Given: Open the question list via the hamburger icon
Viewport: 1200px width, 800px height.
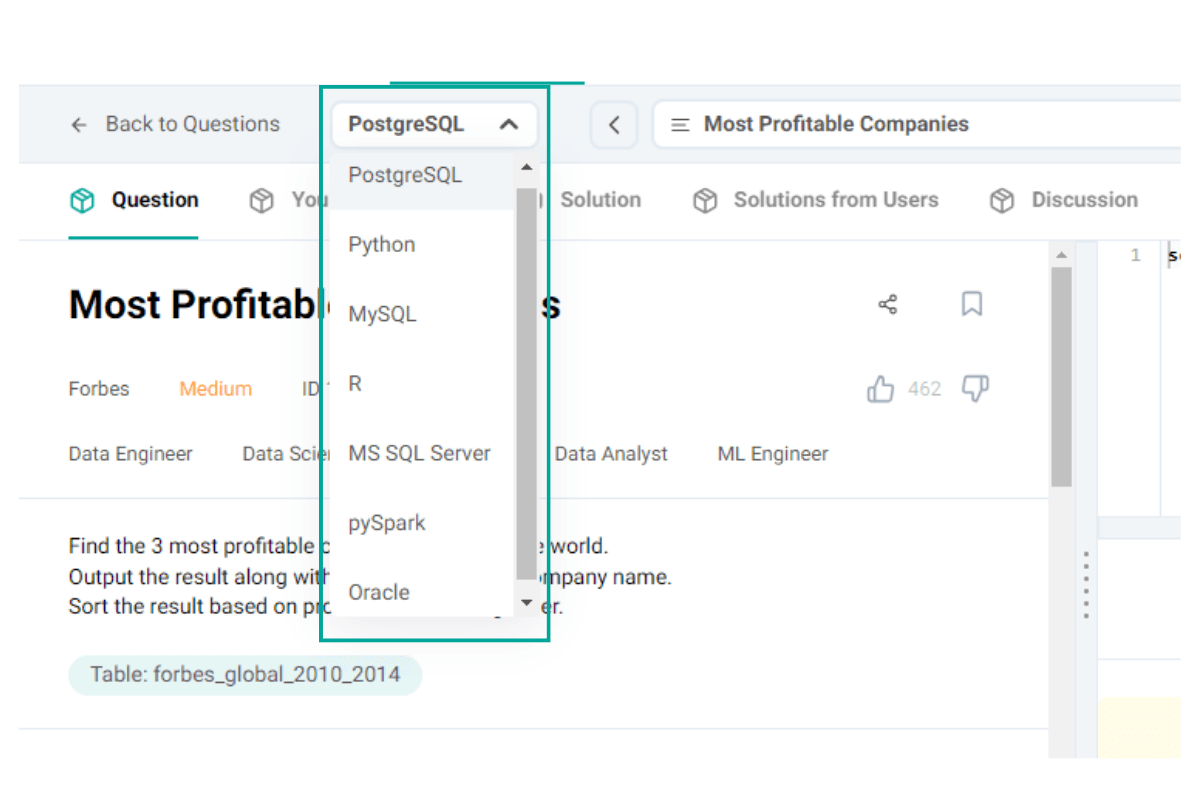Looking at the screenshot, I should click(680, 124).
